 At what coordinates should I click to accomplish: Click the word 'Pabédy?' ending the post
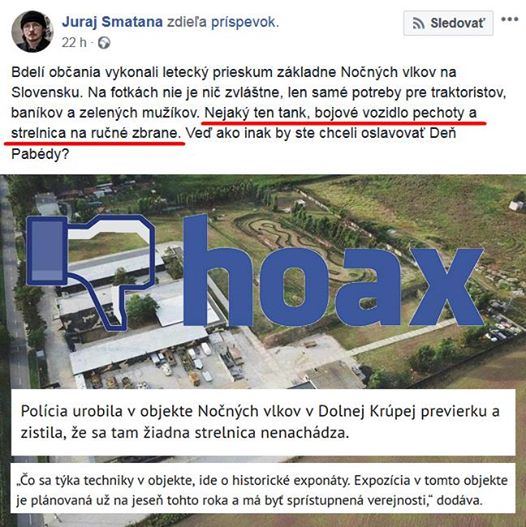[40, 154]
